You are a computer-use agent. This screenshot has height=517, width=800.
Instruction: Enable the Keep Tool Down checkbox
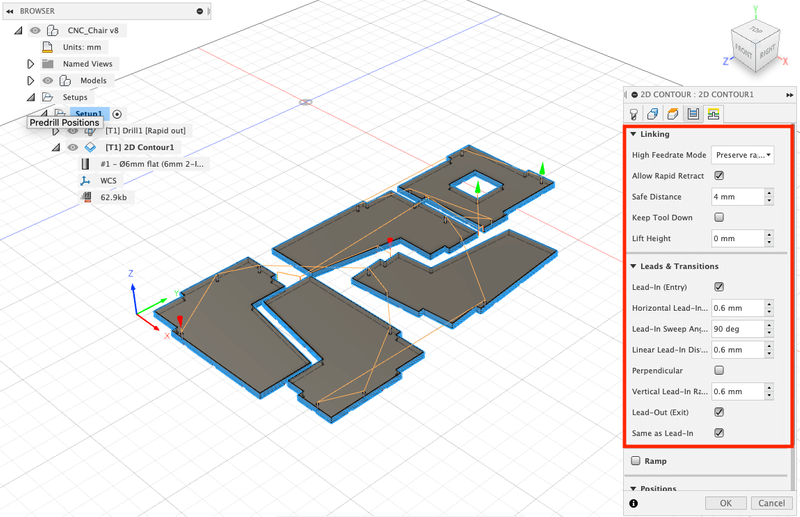click(x=719, y=217)
